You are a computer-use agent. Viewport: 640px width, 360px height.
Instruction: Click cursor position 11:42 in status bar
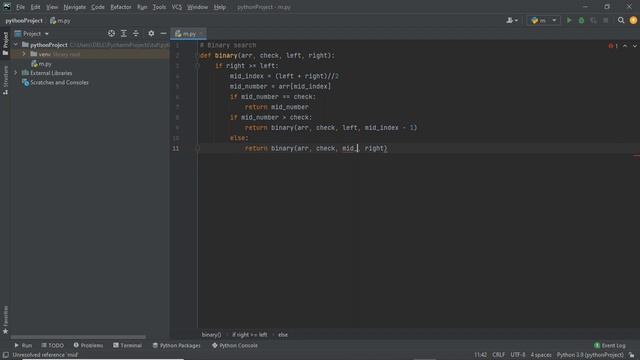click(480, 355)
